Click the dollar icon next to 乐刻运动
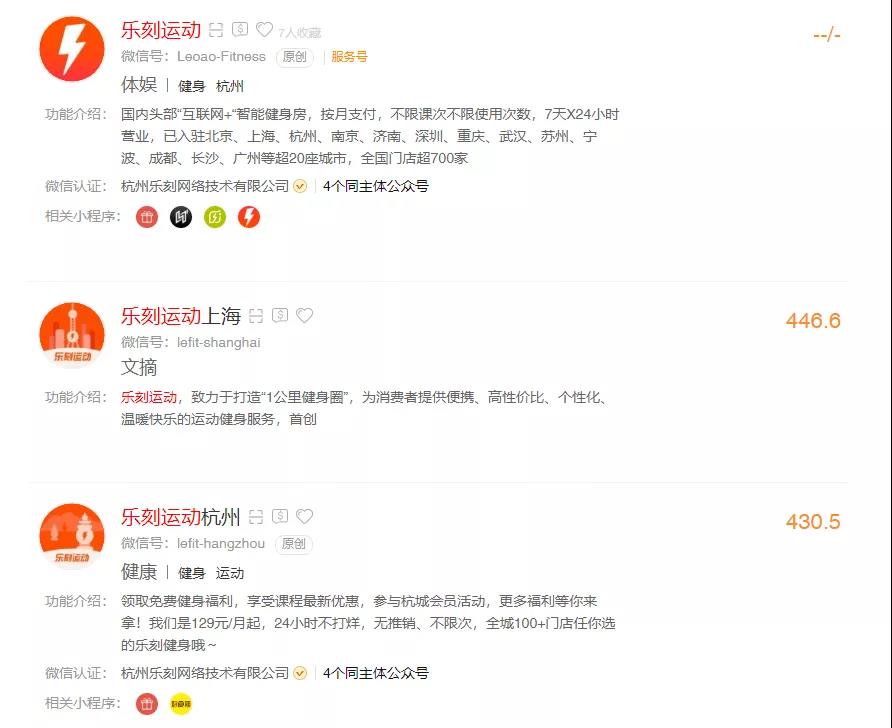Screen dimensions: 892x728 coord(240,29)
